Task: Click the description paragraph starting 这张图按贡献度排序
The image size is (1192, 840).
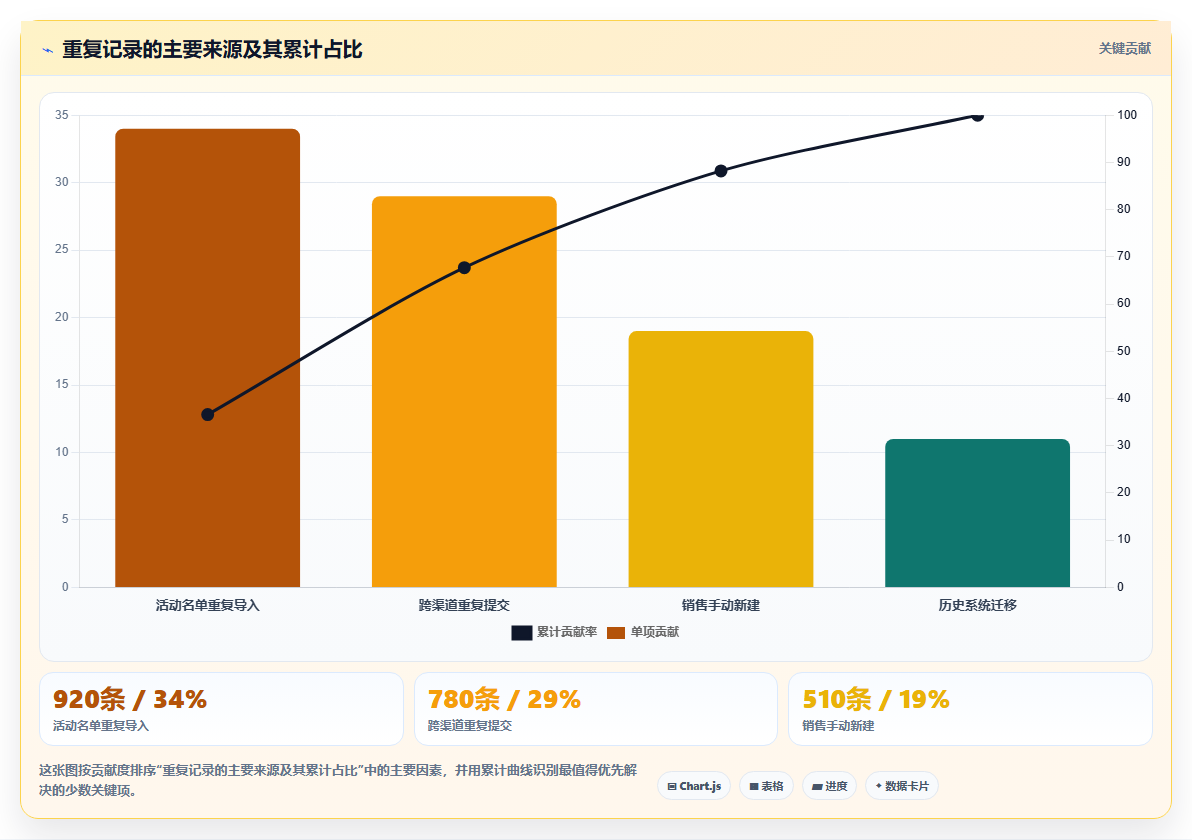Action: pos(338,780)
